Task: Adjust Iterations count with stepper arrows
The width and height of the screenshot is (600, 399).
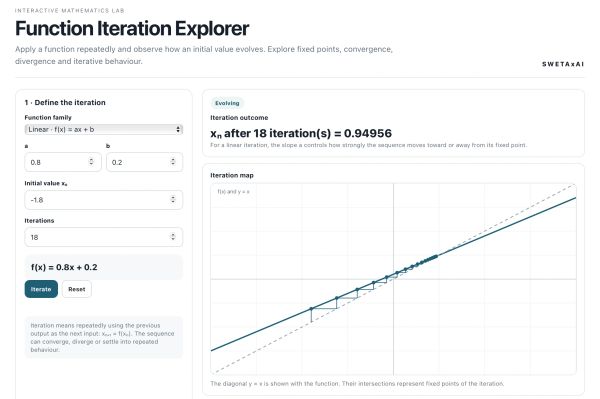Action: (173, 236)
